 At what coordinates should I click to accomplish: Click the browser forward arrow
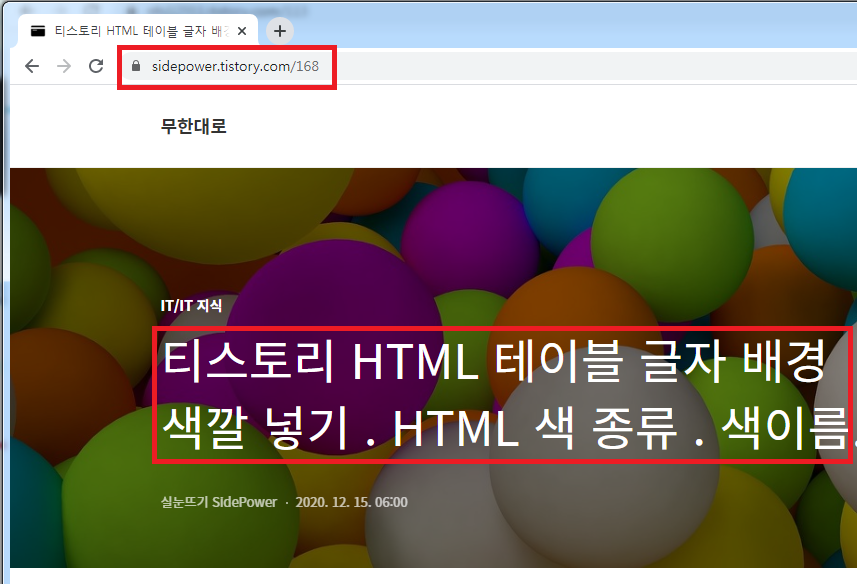[x=64, y=66]
